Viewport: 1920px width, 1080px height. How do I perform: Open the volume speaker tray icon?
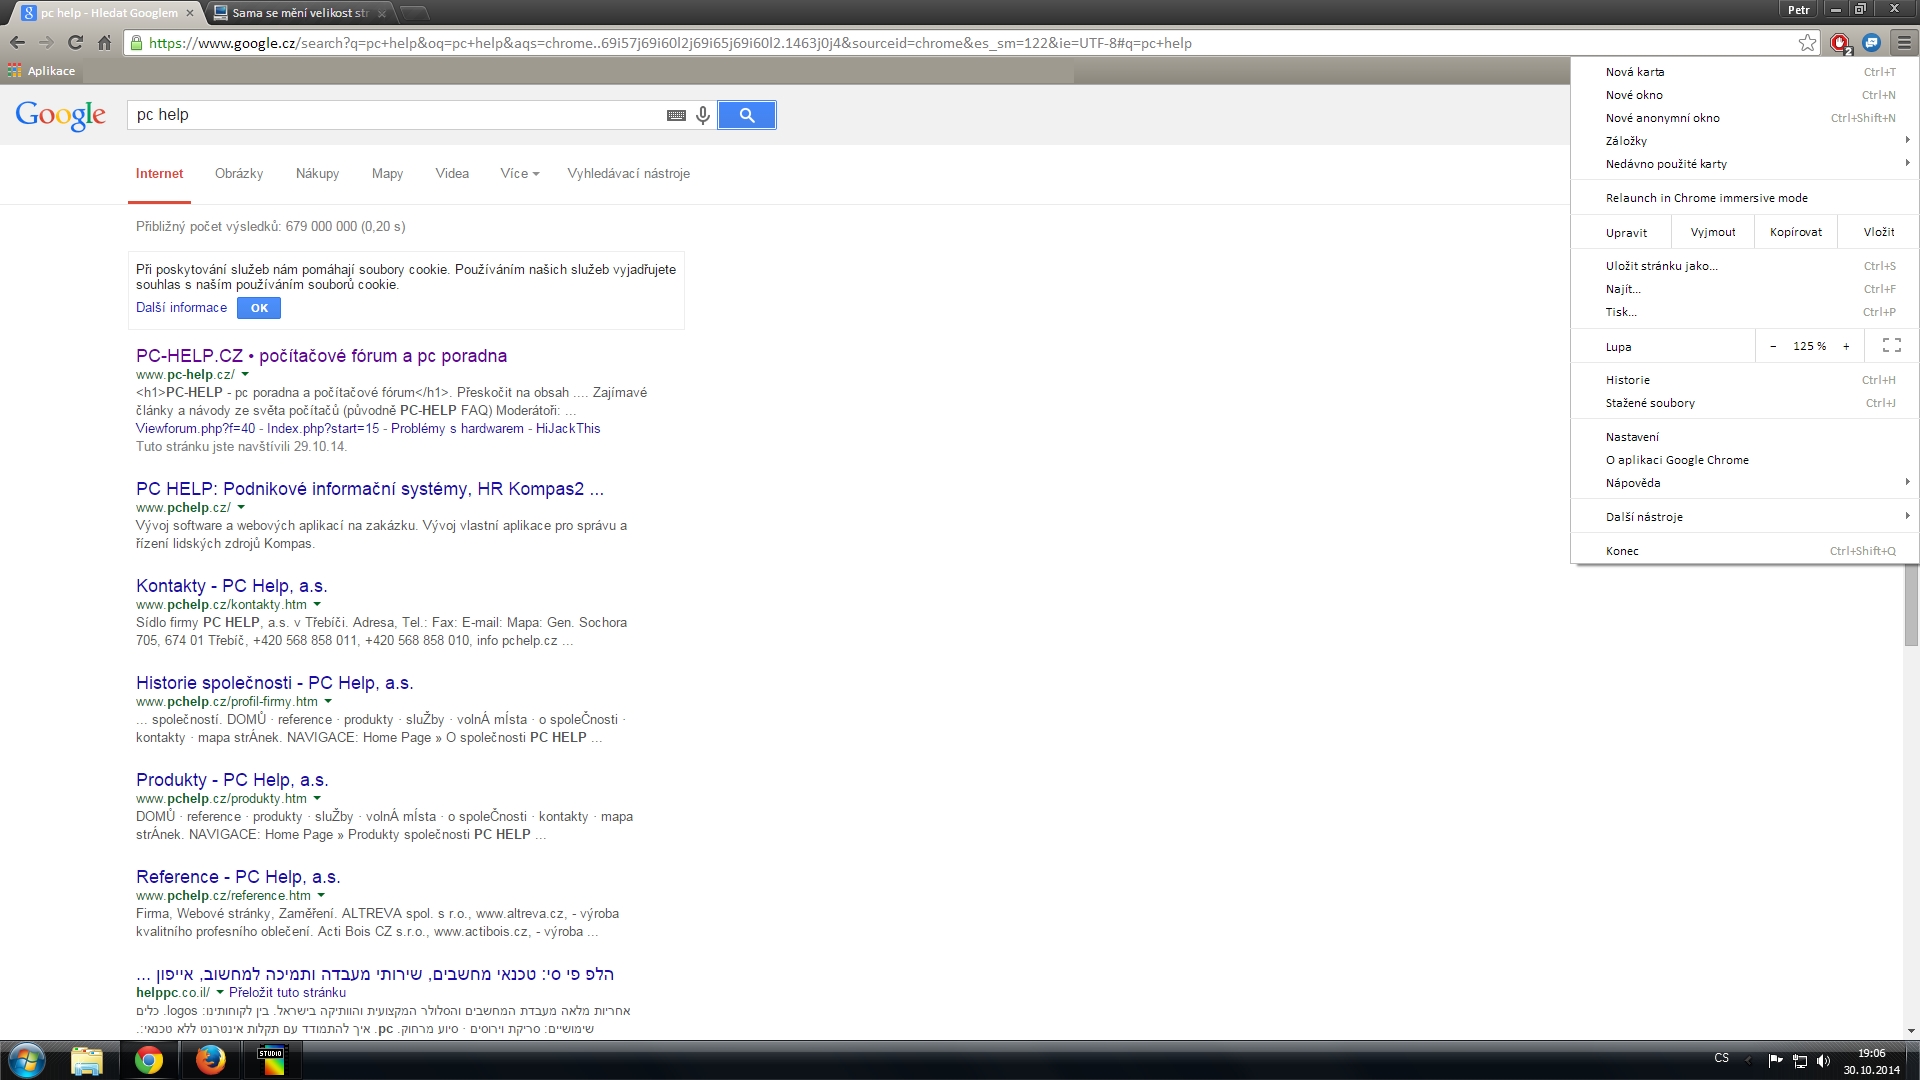1823,1061
